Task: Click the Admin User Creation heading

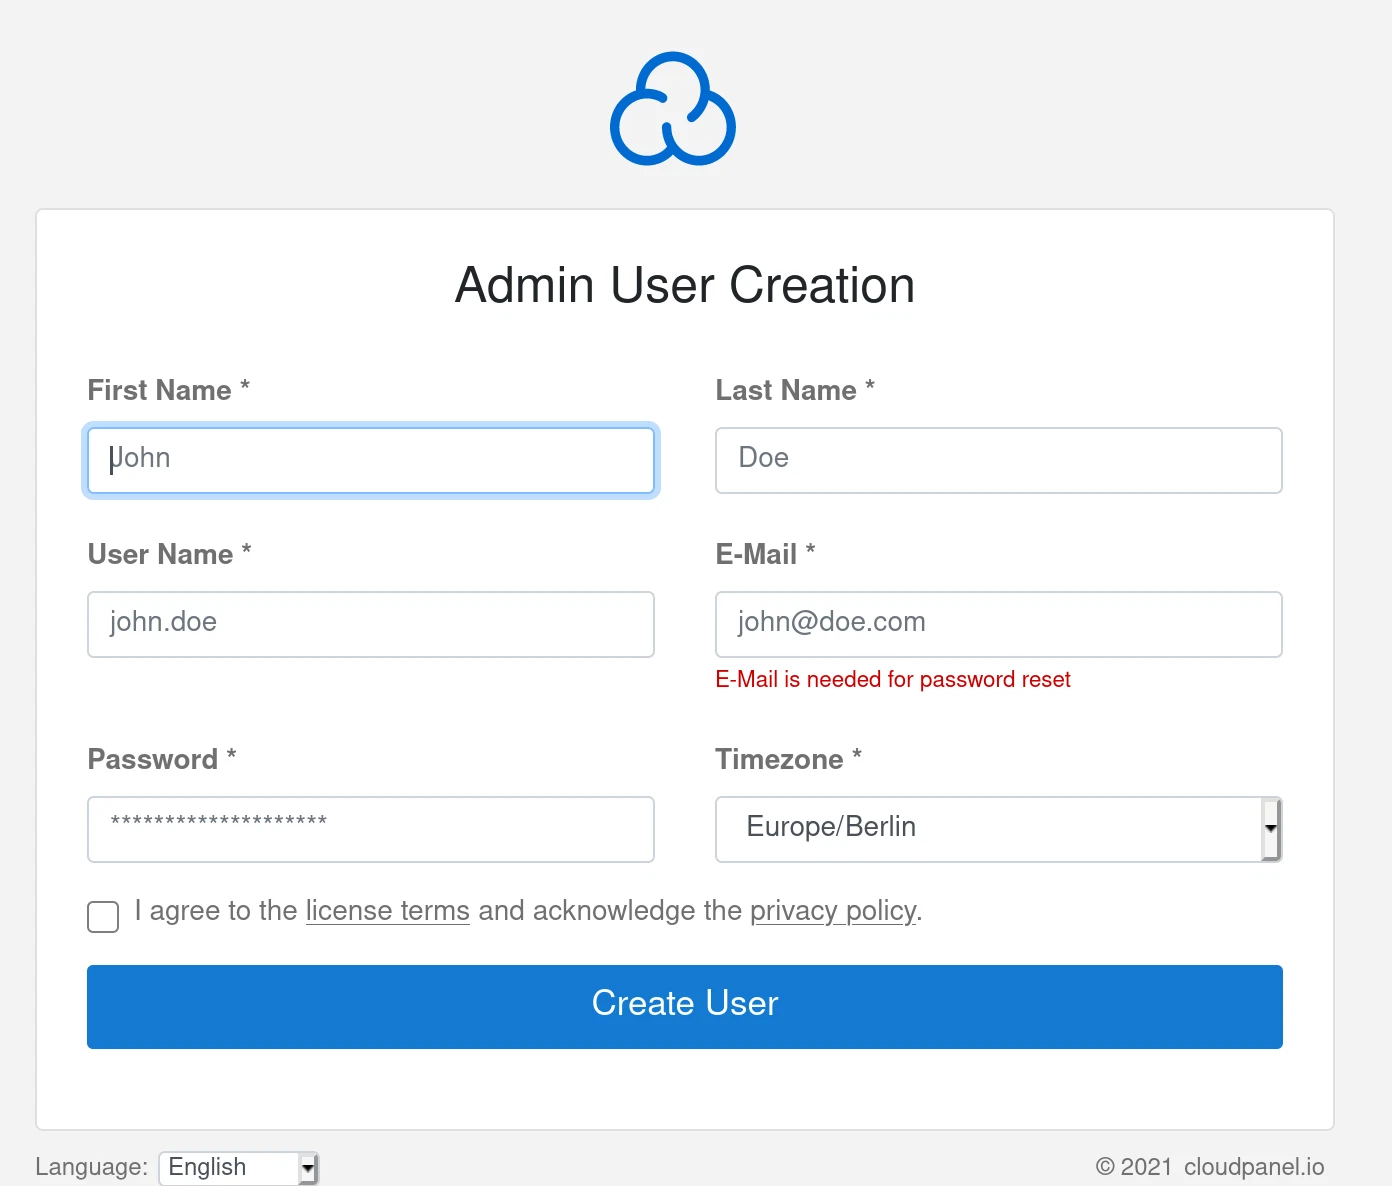Action: 685,285
